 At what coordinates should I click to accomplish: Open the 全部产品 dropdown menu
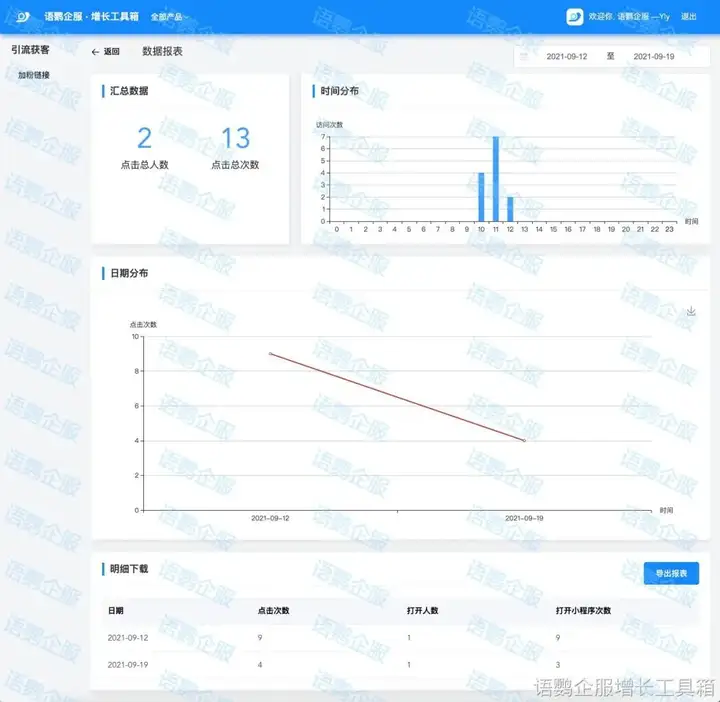coord(168,17)
